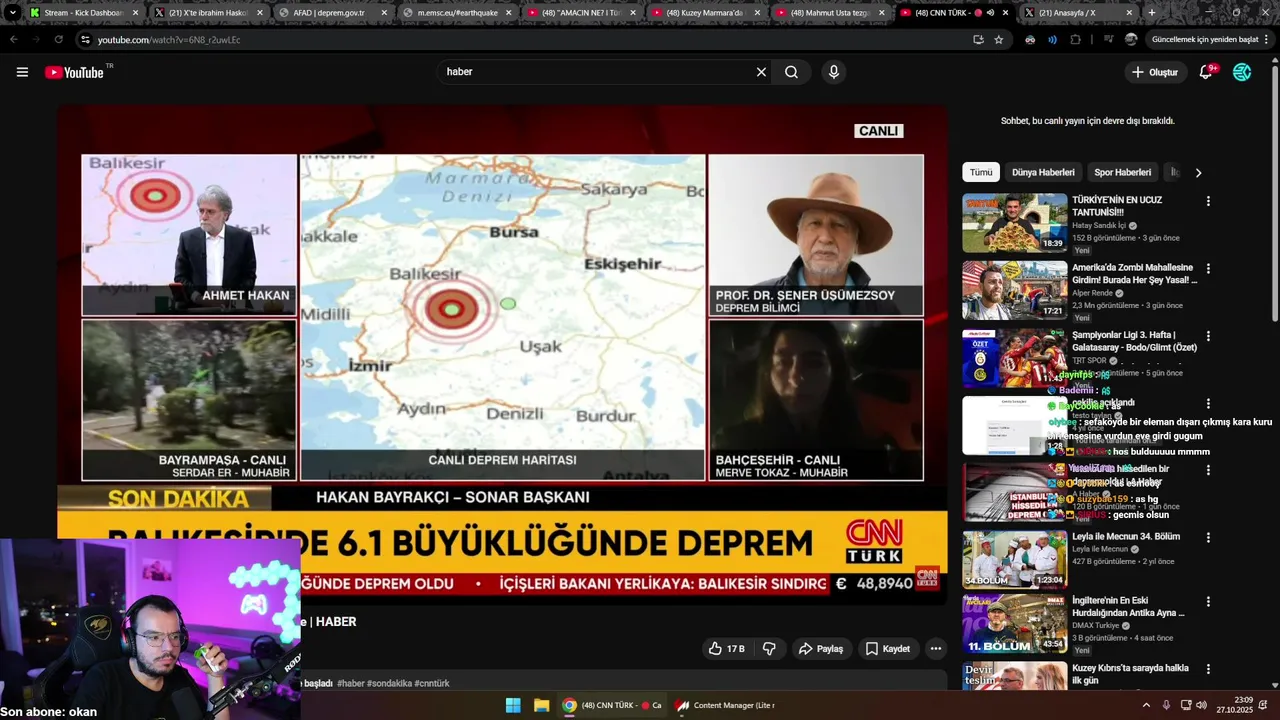This screenshot has height=720, width=1280.
Task: Click the search field containing haber
Action: point(595,72)
